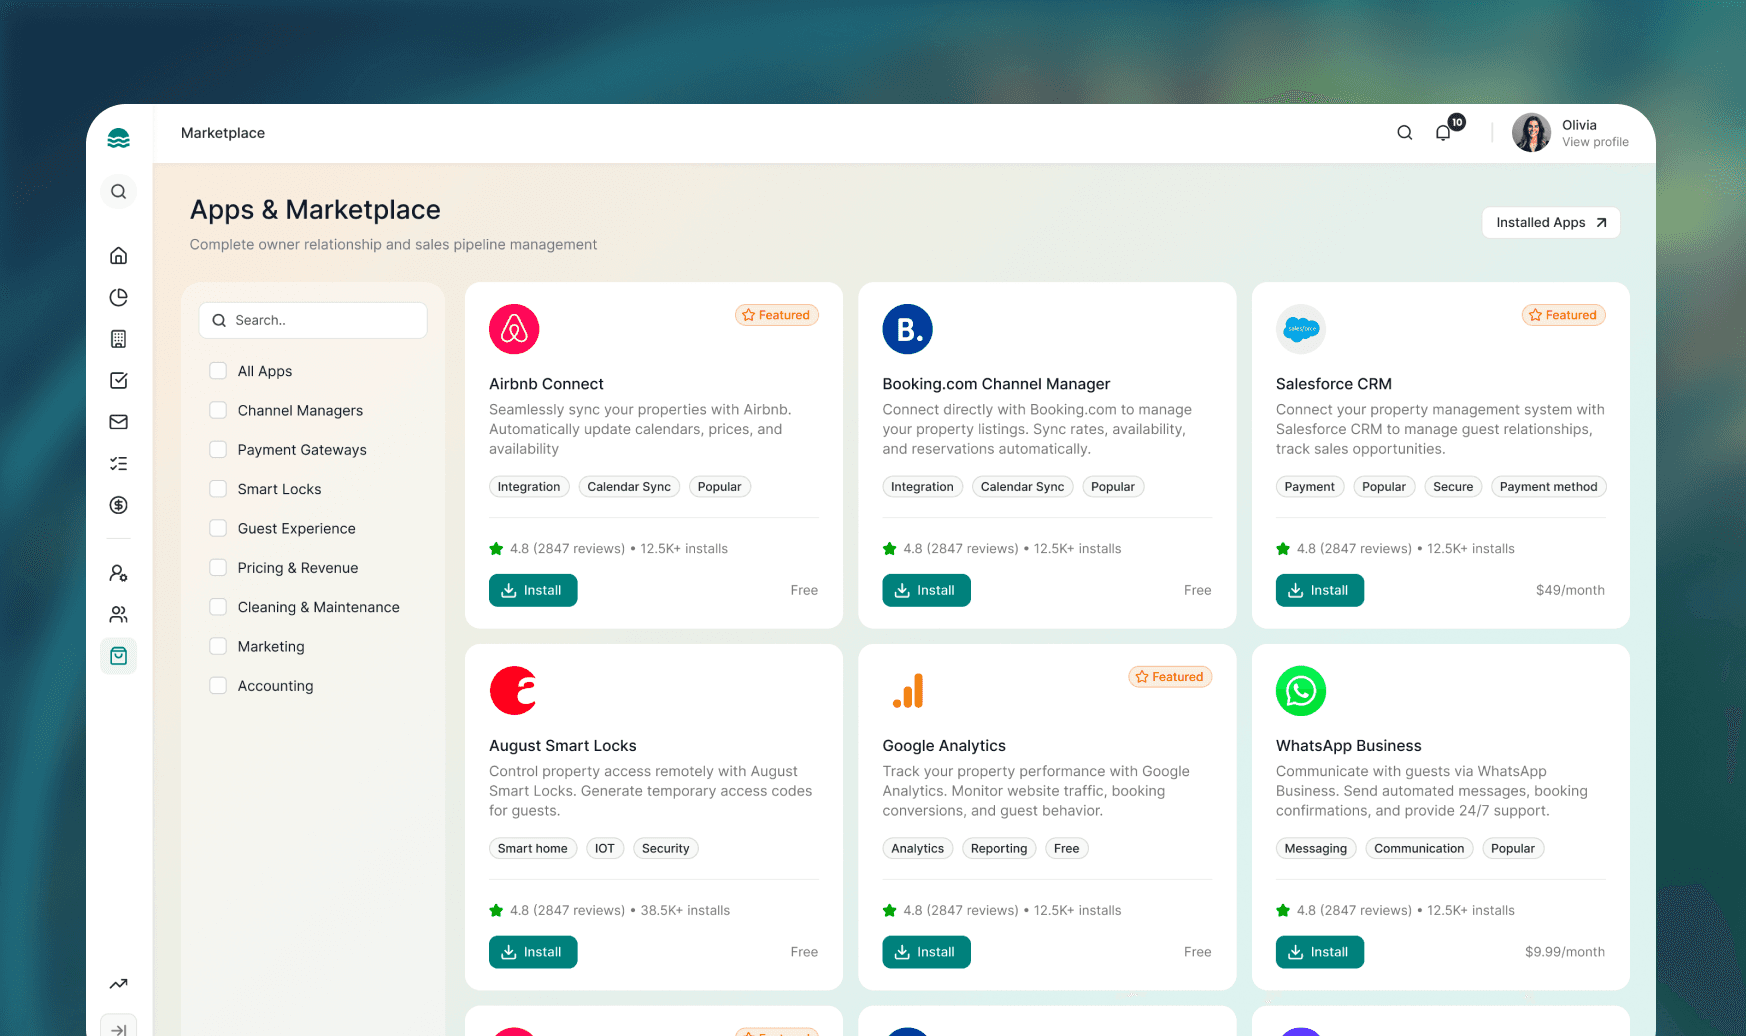This screenshot has height=1036, width=1746.
Task: Open Salesforce CRM title
Action: pyautogui.click(x=1334, y=384)
